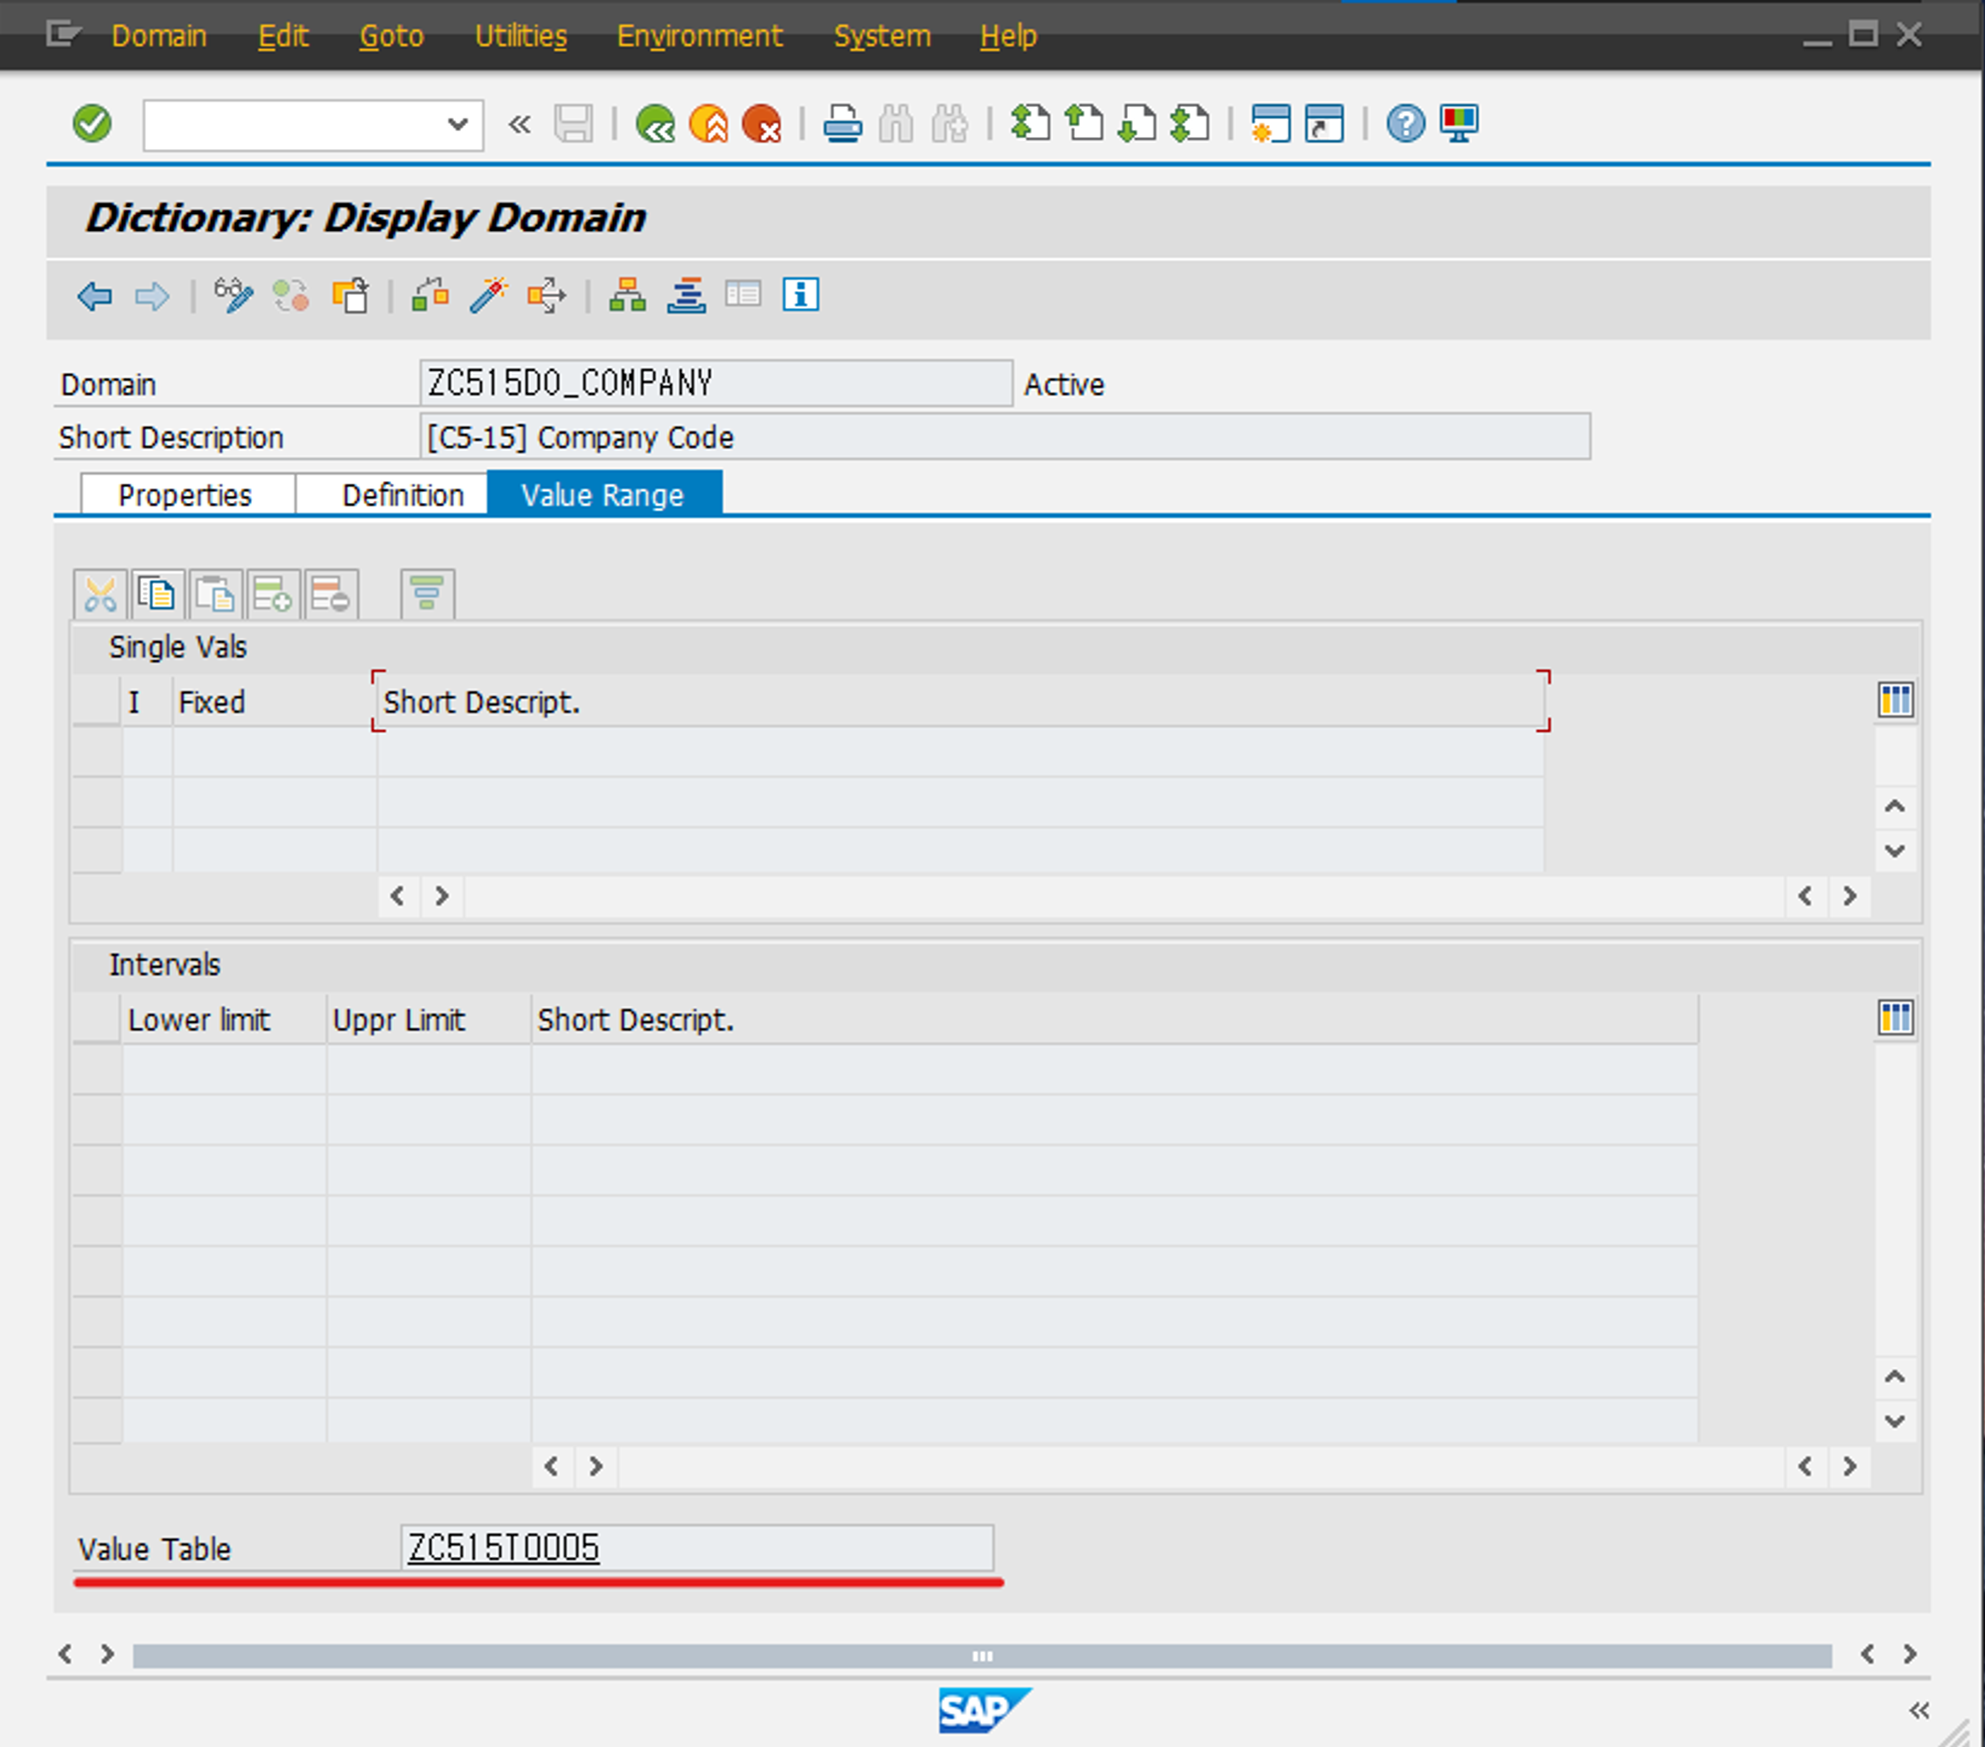Screen dimensions: 1985x1747
Task: Click the Print icon in toolbar
Action: click(842, 124)
